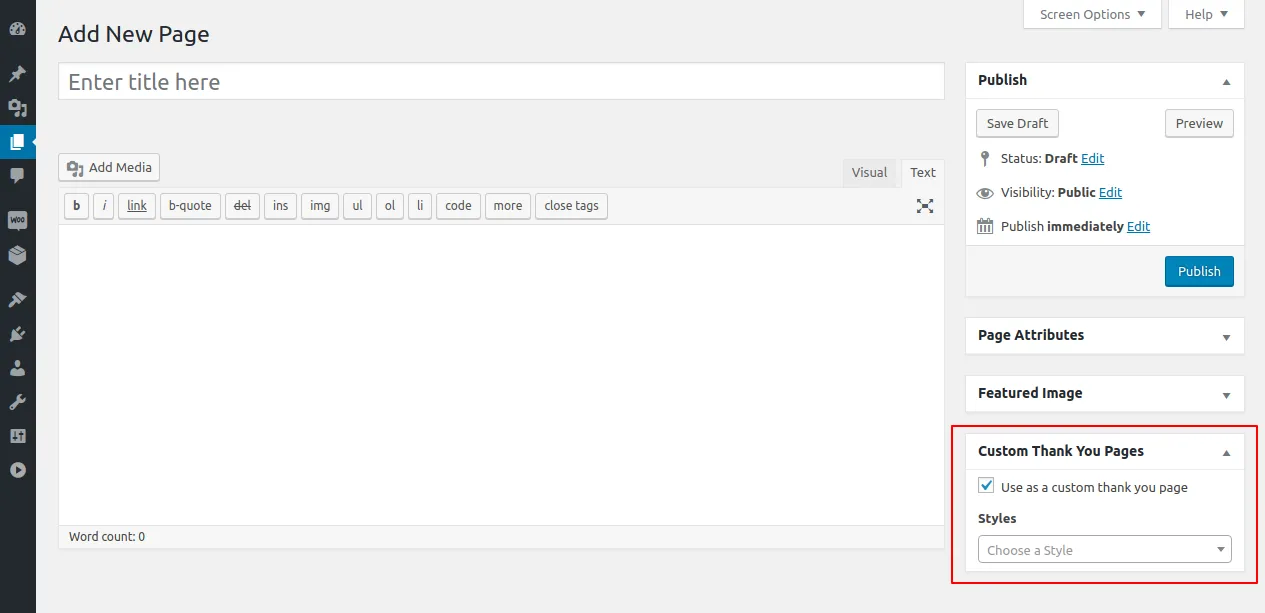Open the Products box icon
Screen dimensions: 1265x613
17,255
